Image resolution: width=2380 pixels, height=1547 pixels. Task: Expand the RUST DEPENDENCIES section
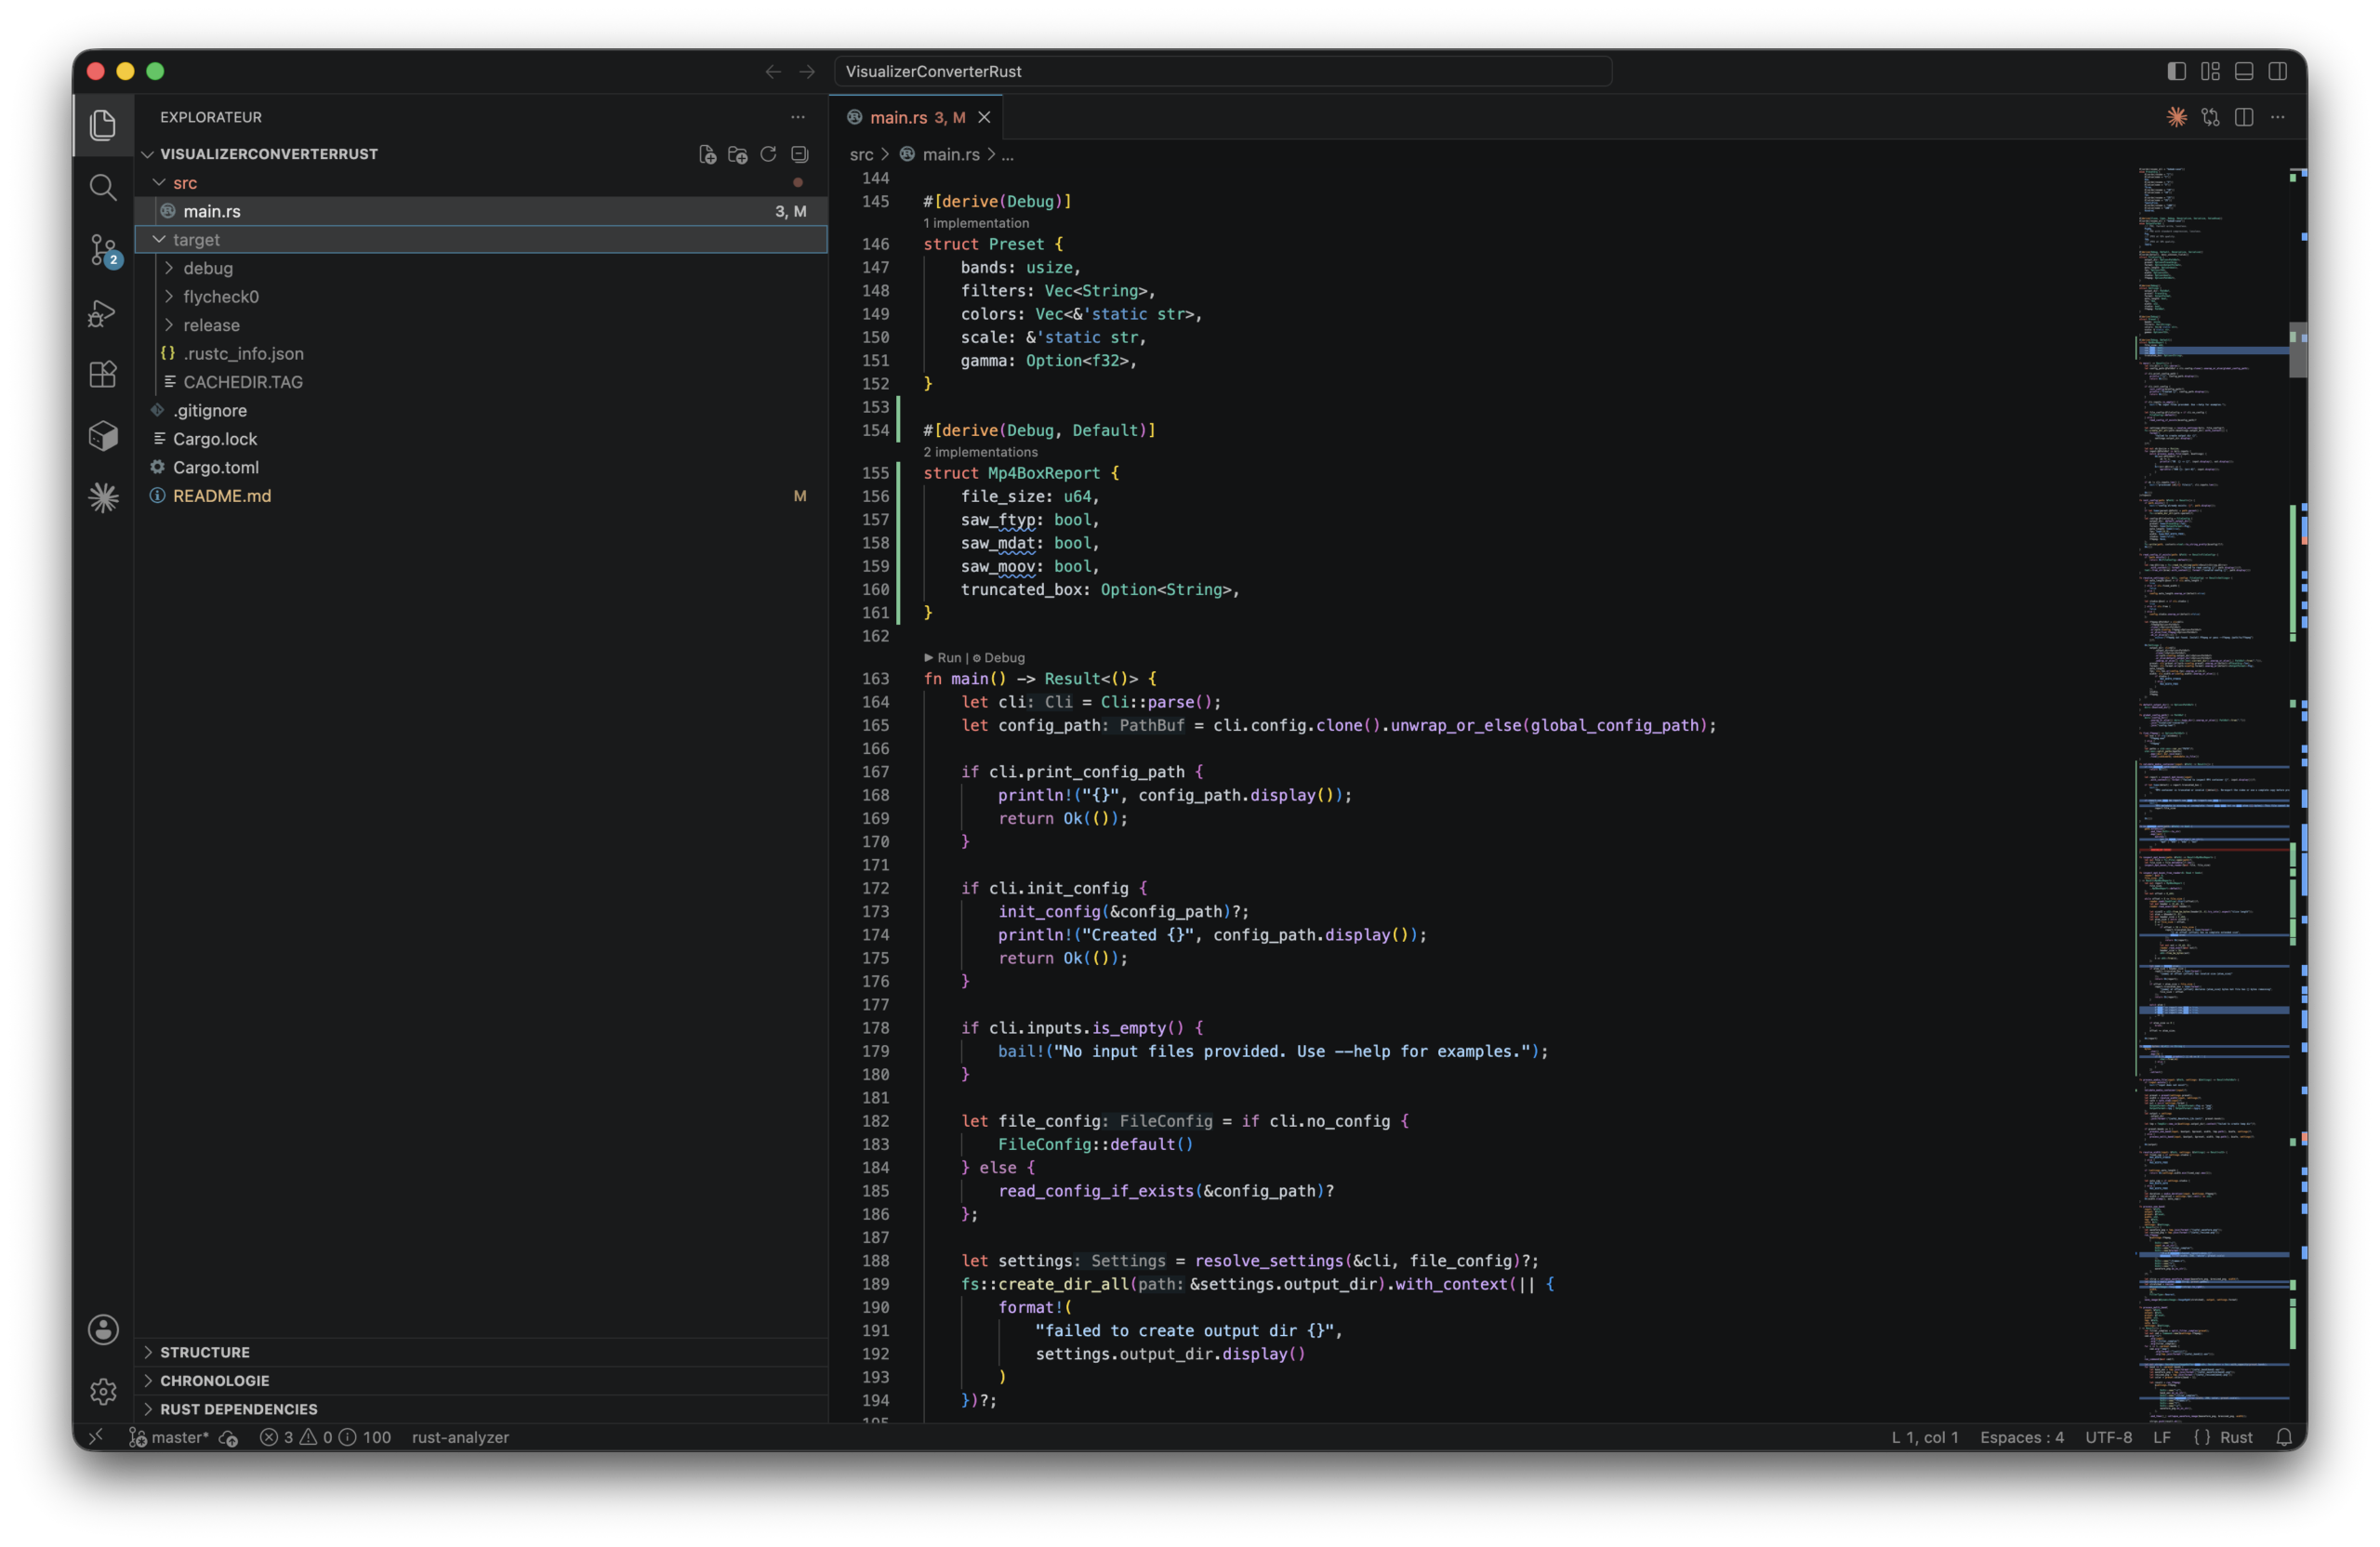pyautogui.click(x=481, y=1409)
